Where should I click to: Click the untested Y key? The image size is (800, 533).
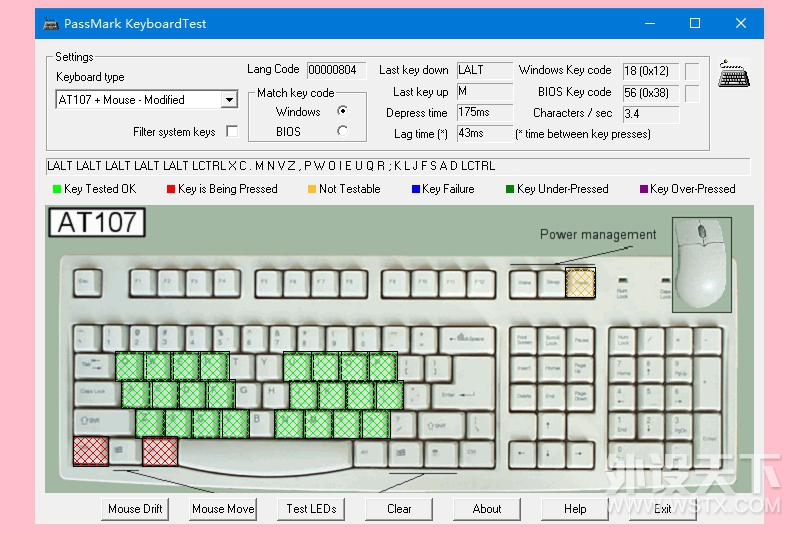click(x=268, y=365)
